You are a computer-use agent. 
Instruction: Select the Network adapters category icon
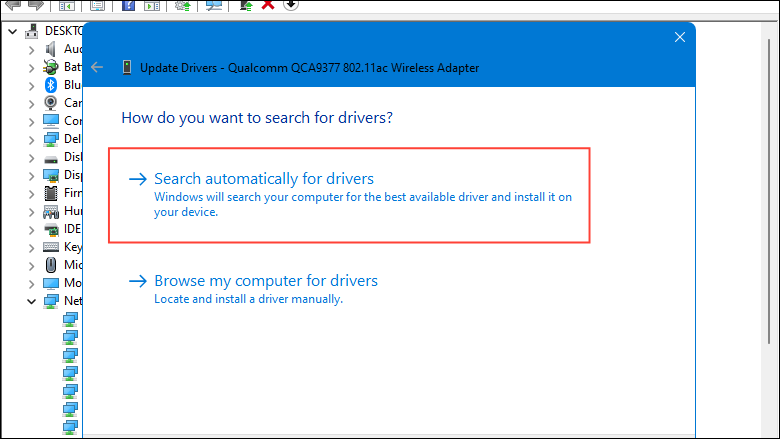pos(51,301)
